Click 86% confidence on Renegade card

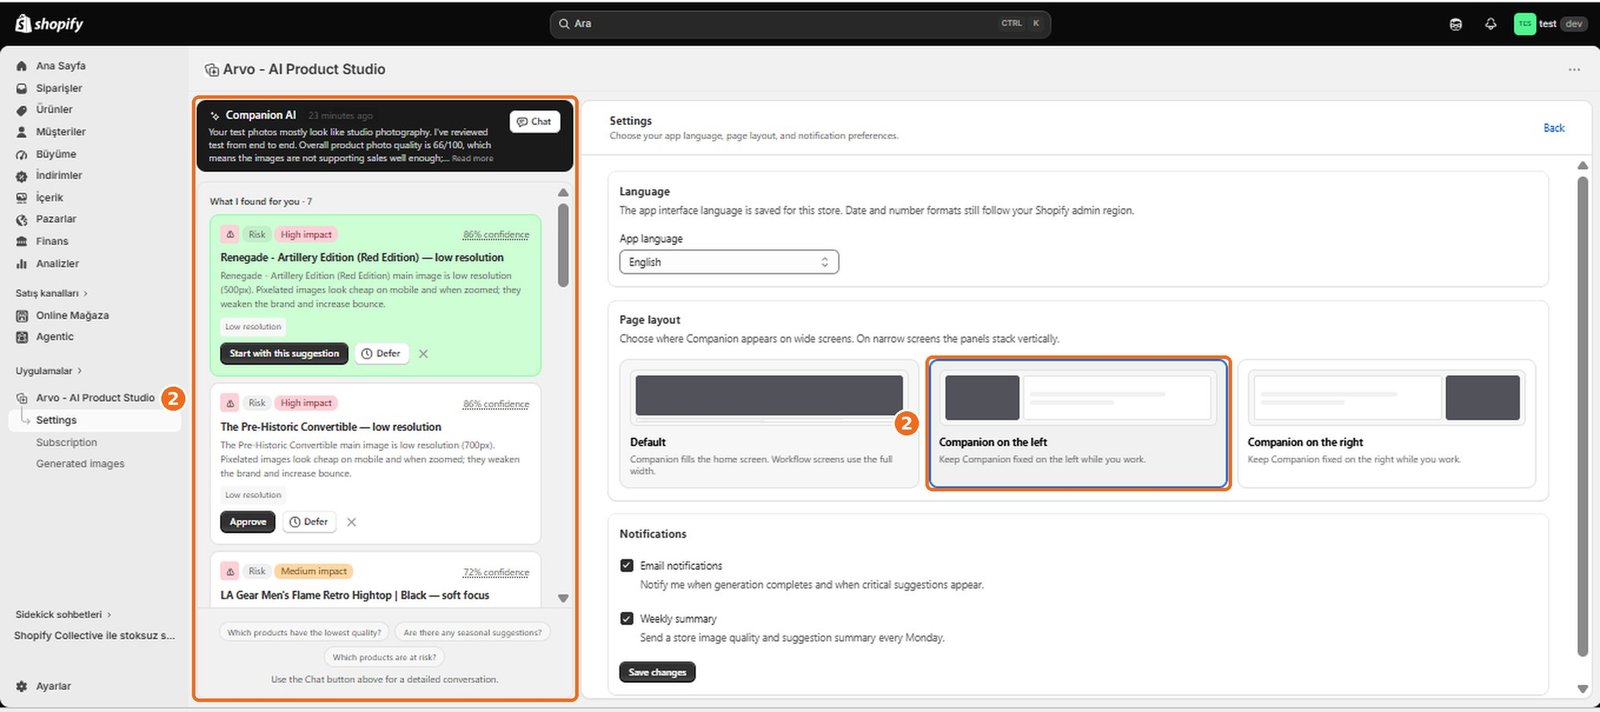[496, 235]
